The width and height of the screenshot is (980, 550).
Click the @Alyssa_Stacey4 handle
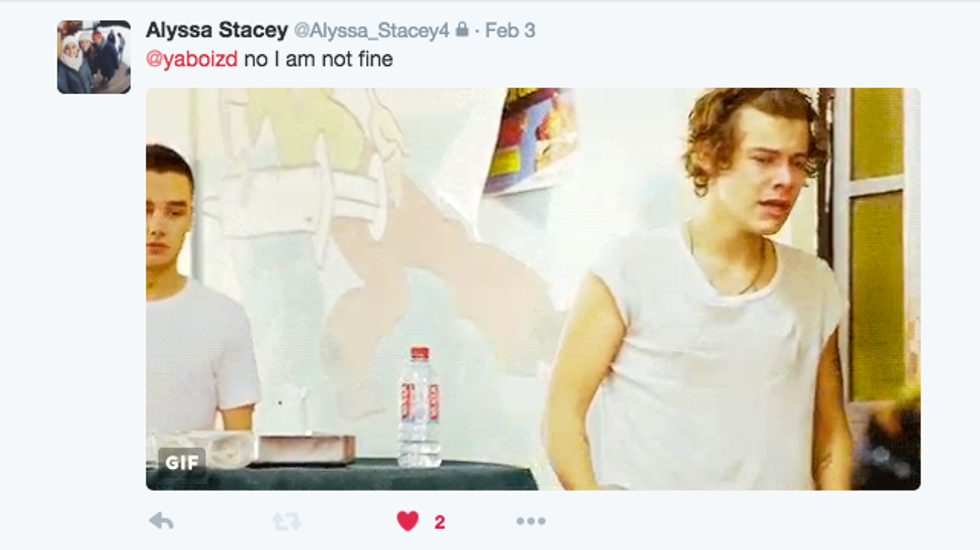click(x=371, y=31)
